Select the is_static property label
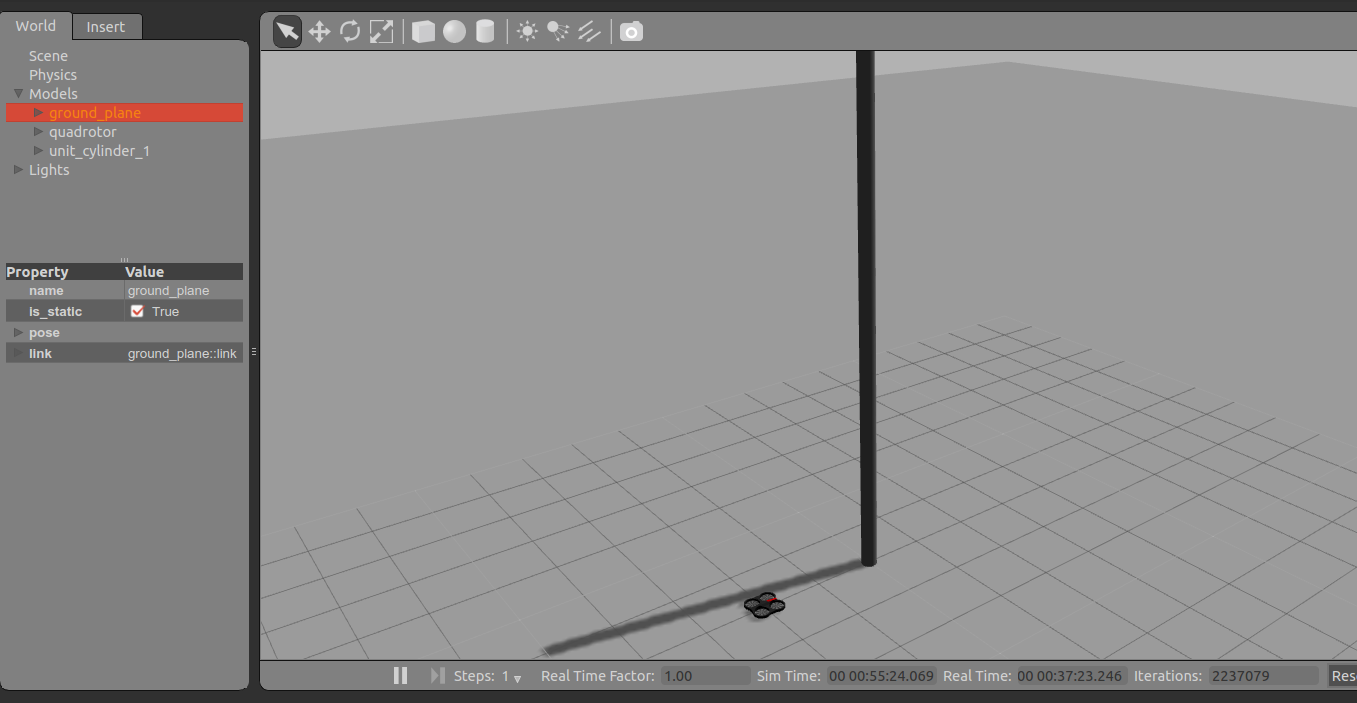1357x703 pixels. tap(55, 312)
